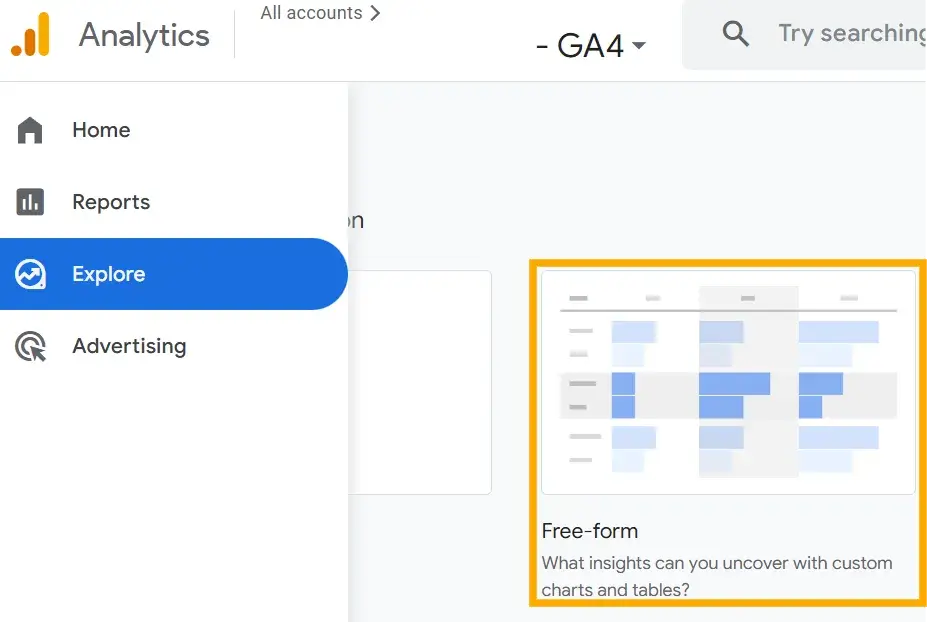This screenshot has height=622, width=927.
Task: Click the Analytics title text
Action: click(143, 36)
